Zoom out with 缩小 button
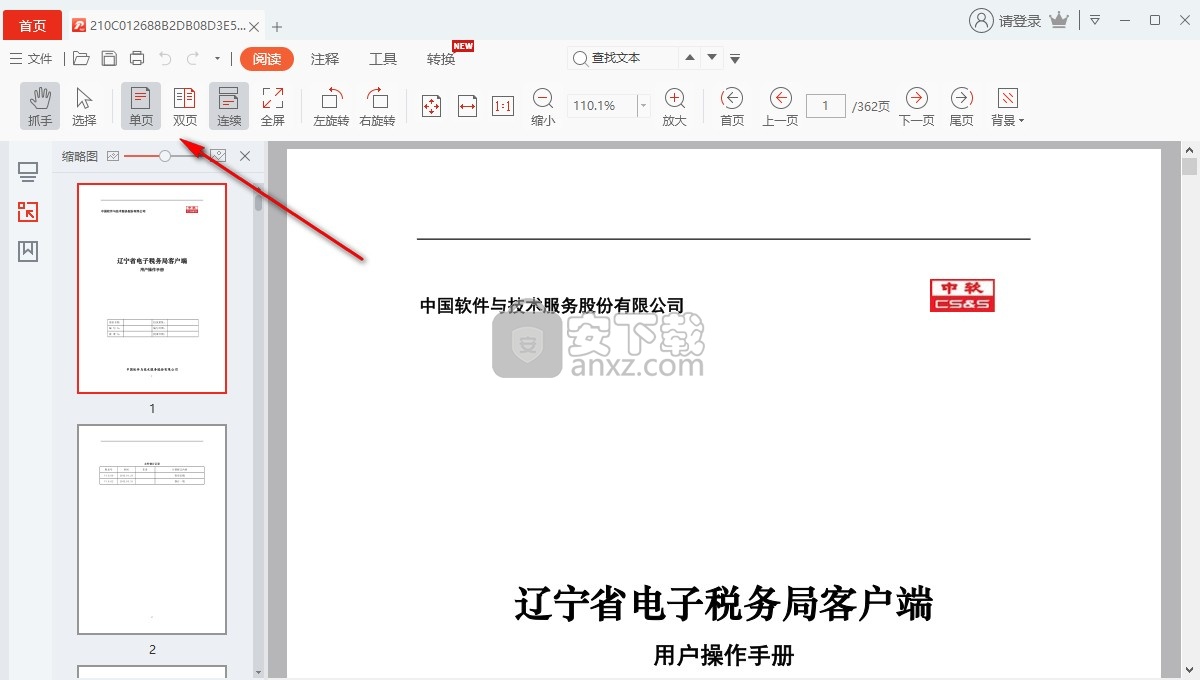 pos(543,106)
